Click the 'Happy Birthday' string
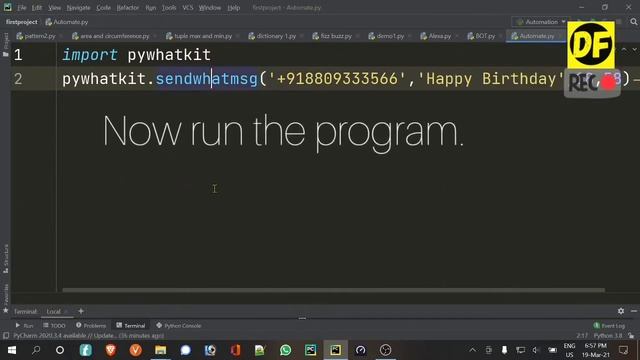The height and width of the screenshot is (360, 640). click(x=490, y=79)
